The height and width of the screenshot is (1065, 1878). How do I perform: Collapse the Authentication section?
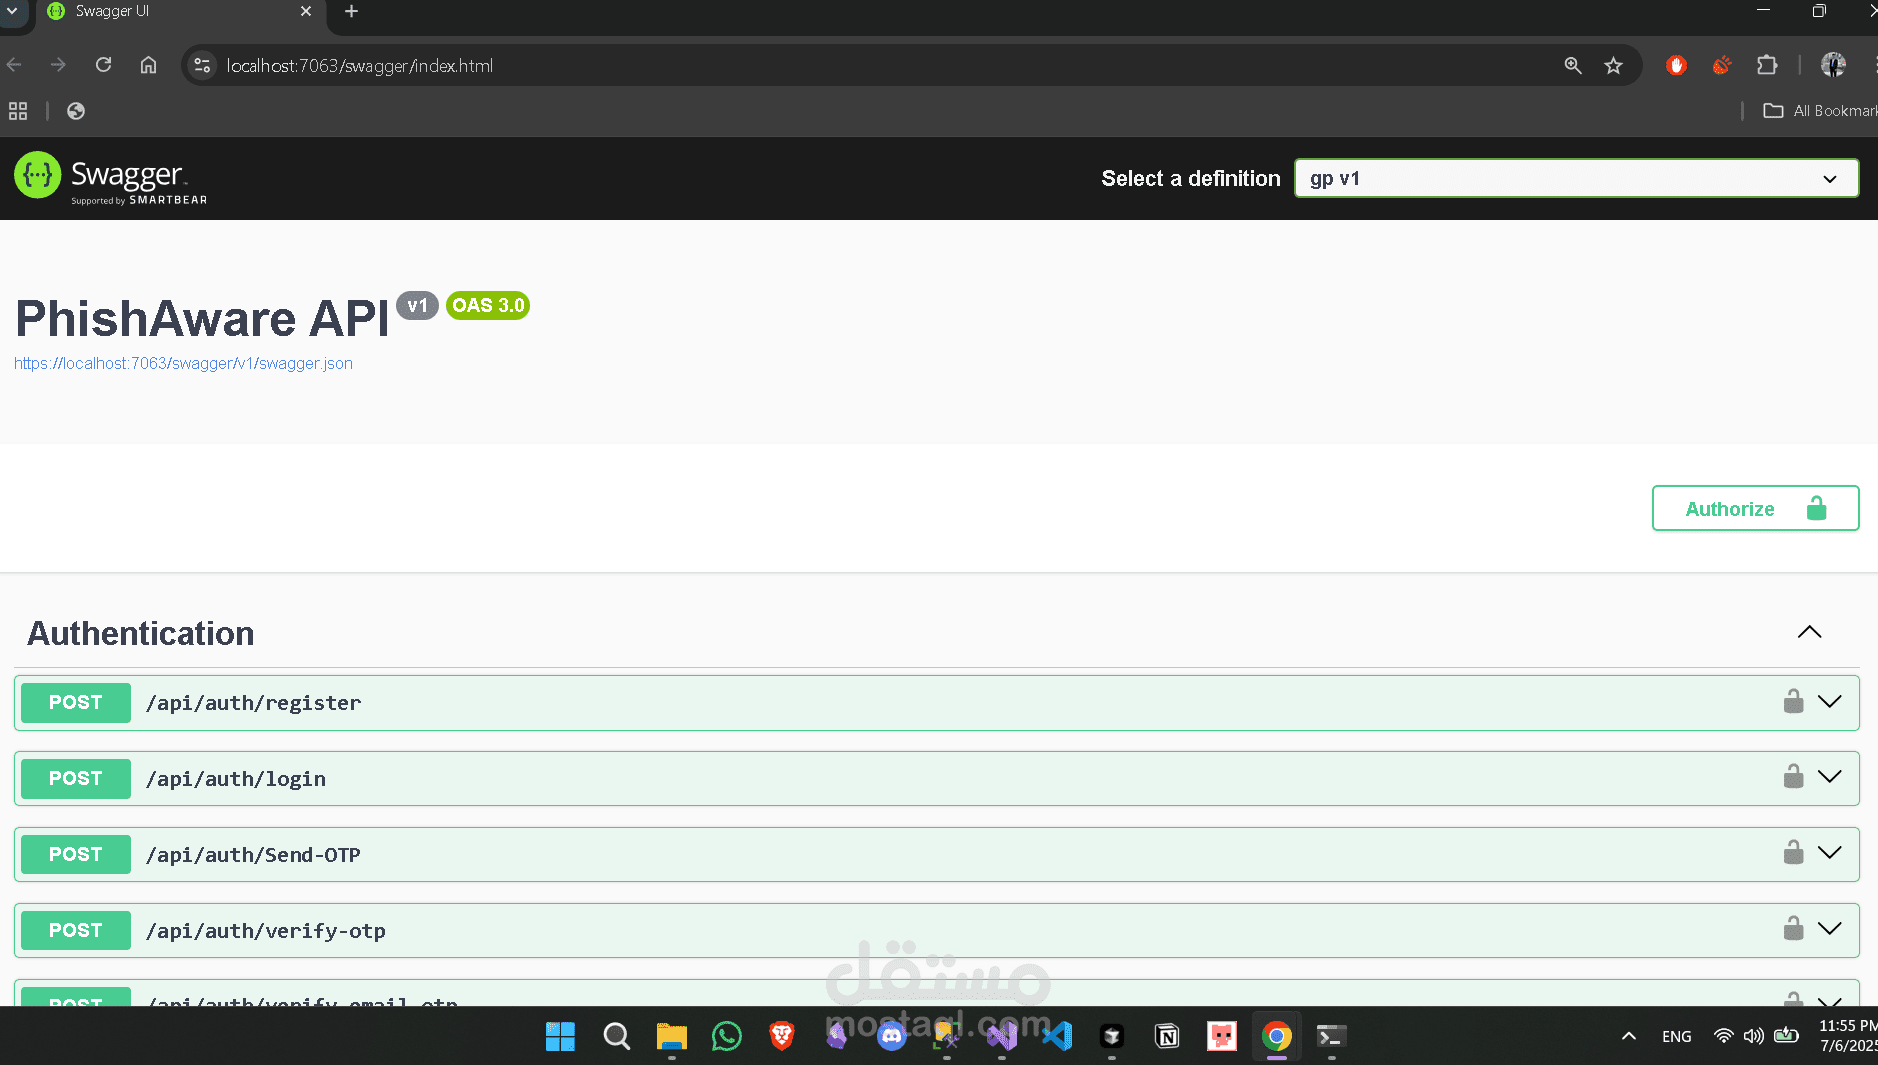[x=1809, y=632]
